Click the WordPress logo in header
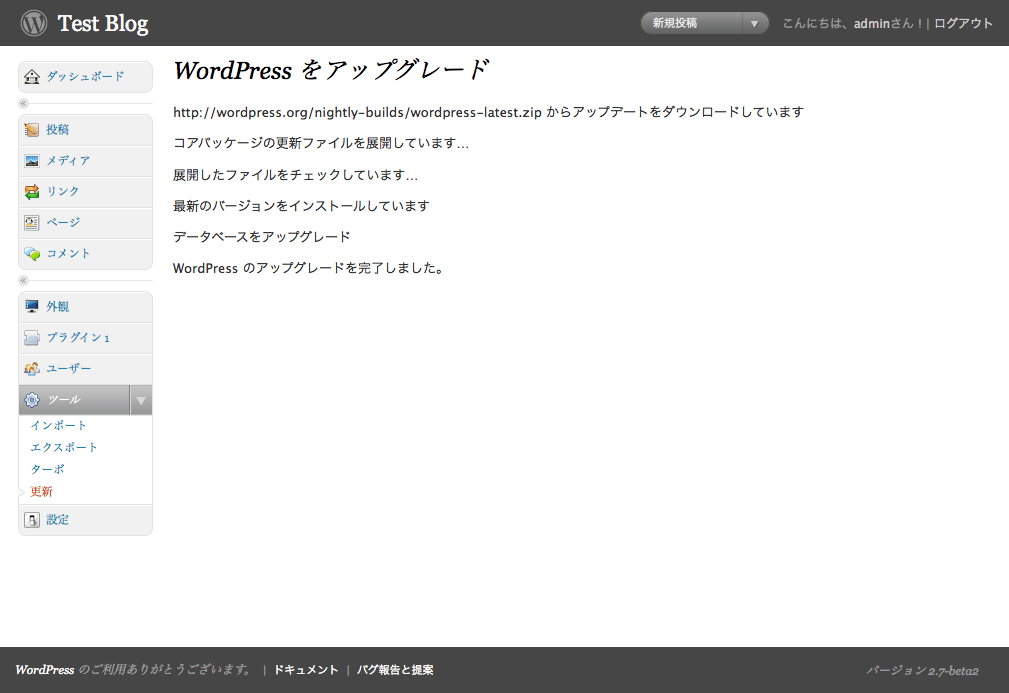This screenshot has height=693, width=1009. pyautogui.click(x=33, y=23)
